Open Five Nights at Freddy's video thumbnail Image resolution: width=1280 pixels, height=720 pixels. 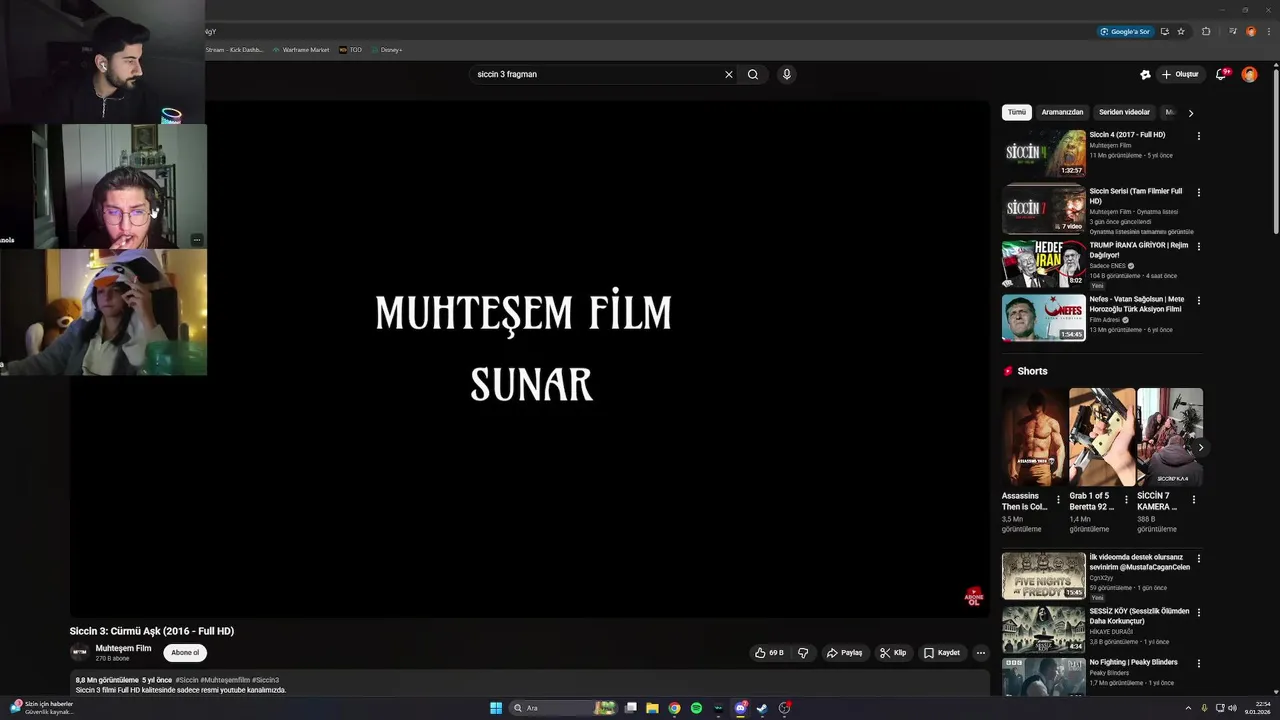click(1044, 576)
